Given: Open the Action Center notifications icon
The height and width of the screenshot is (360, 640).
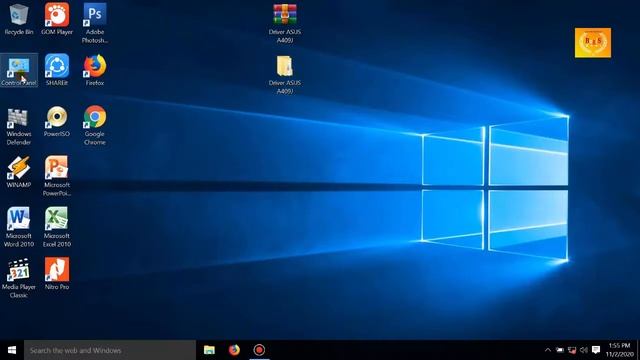Looking at the screenshot, I should point(596,350).
